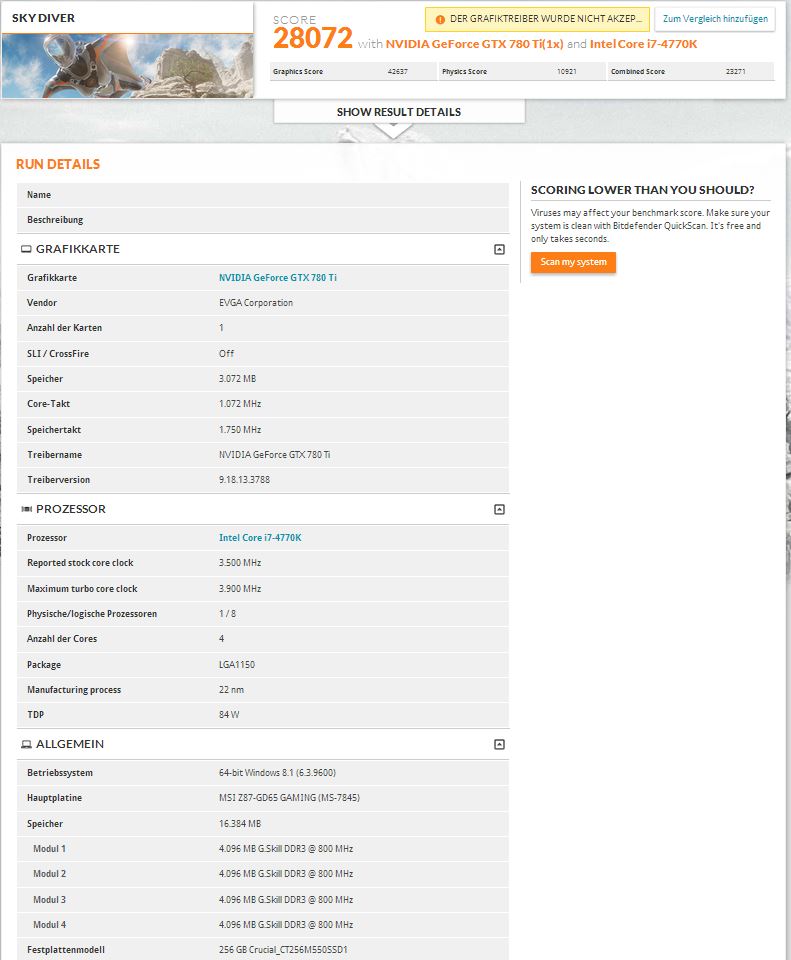The image size is (791, 960).
Task: Click the Modul 4 memory row
Action: coord(263,924)
